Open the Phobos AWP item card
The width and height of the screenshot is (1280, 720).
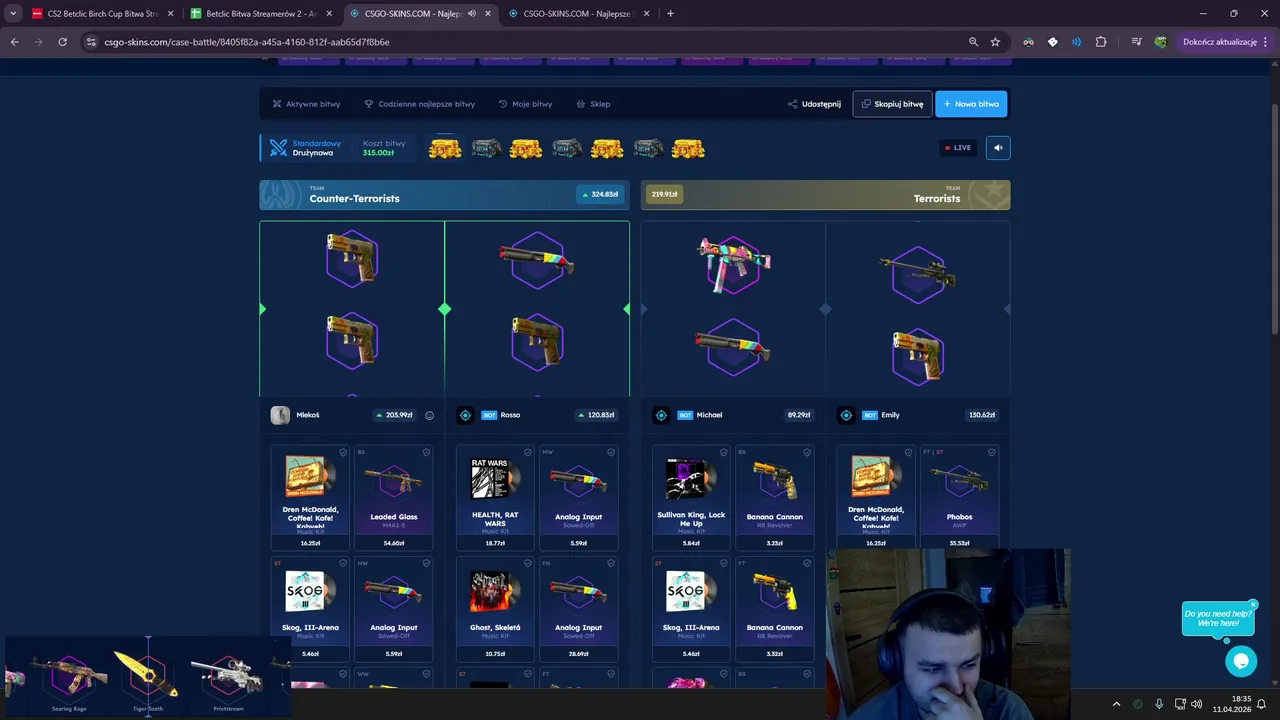959,498
